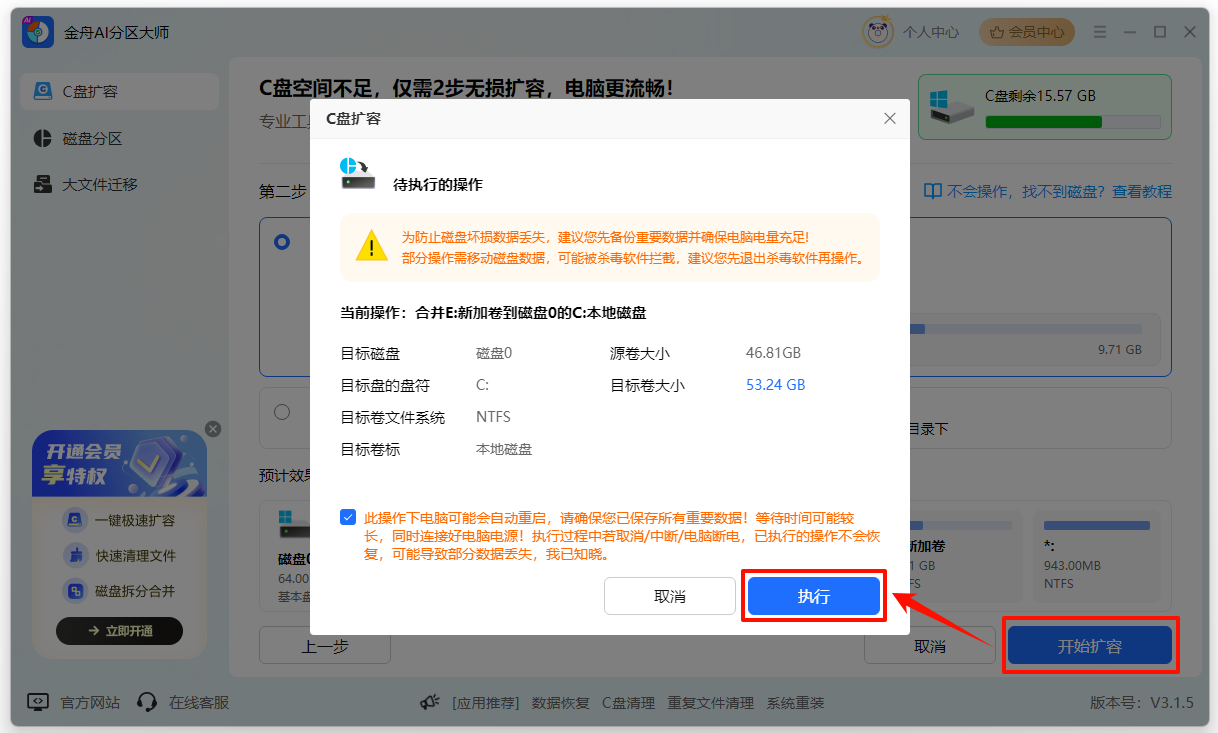Select the unselected second option radio button

(x=283, y=411)
